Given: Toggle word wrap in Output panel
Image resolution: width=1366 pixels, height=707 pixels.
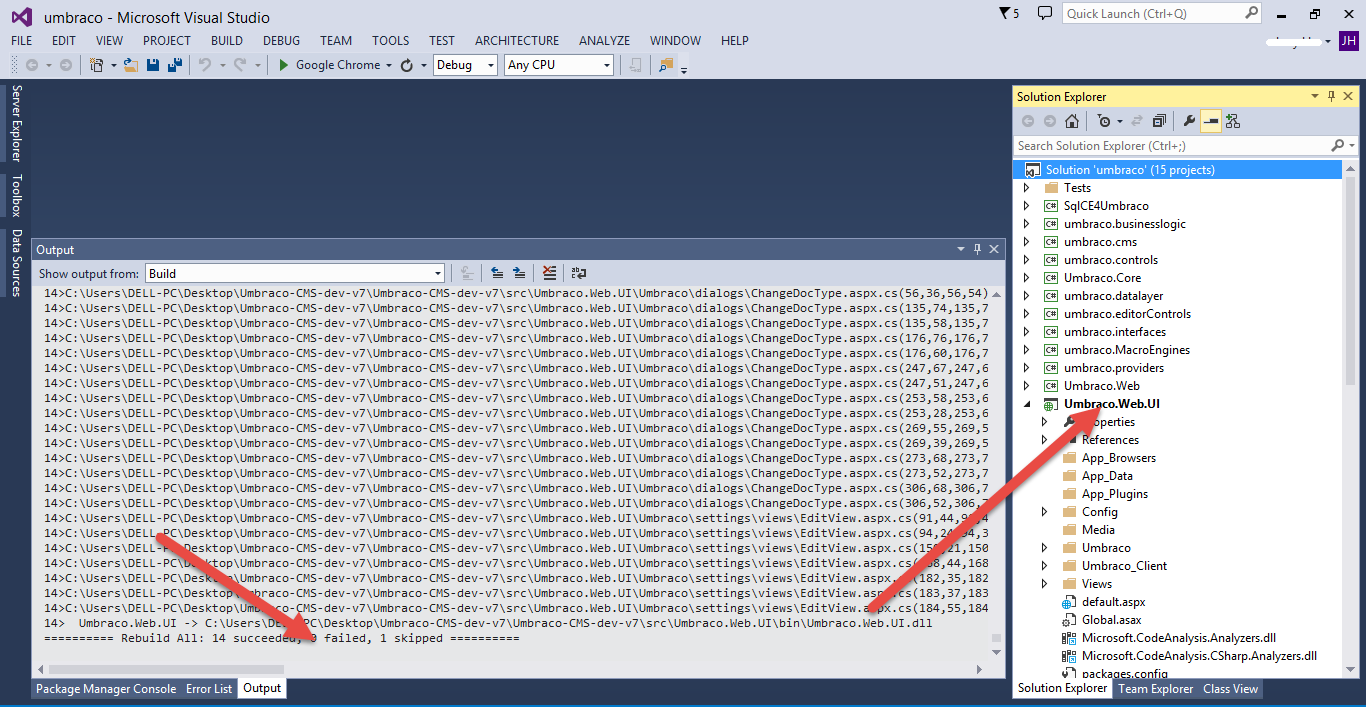Looking at the screenshot, I should pos(579,273).
